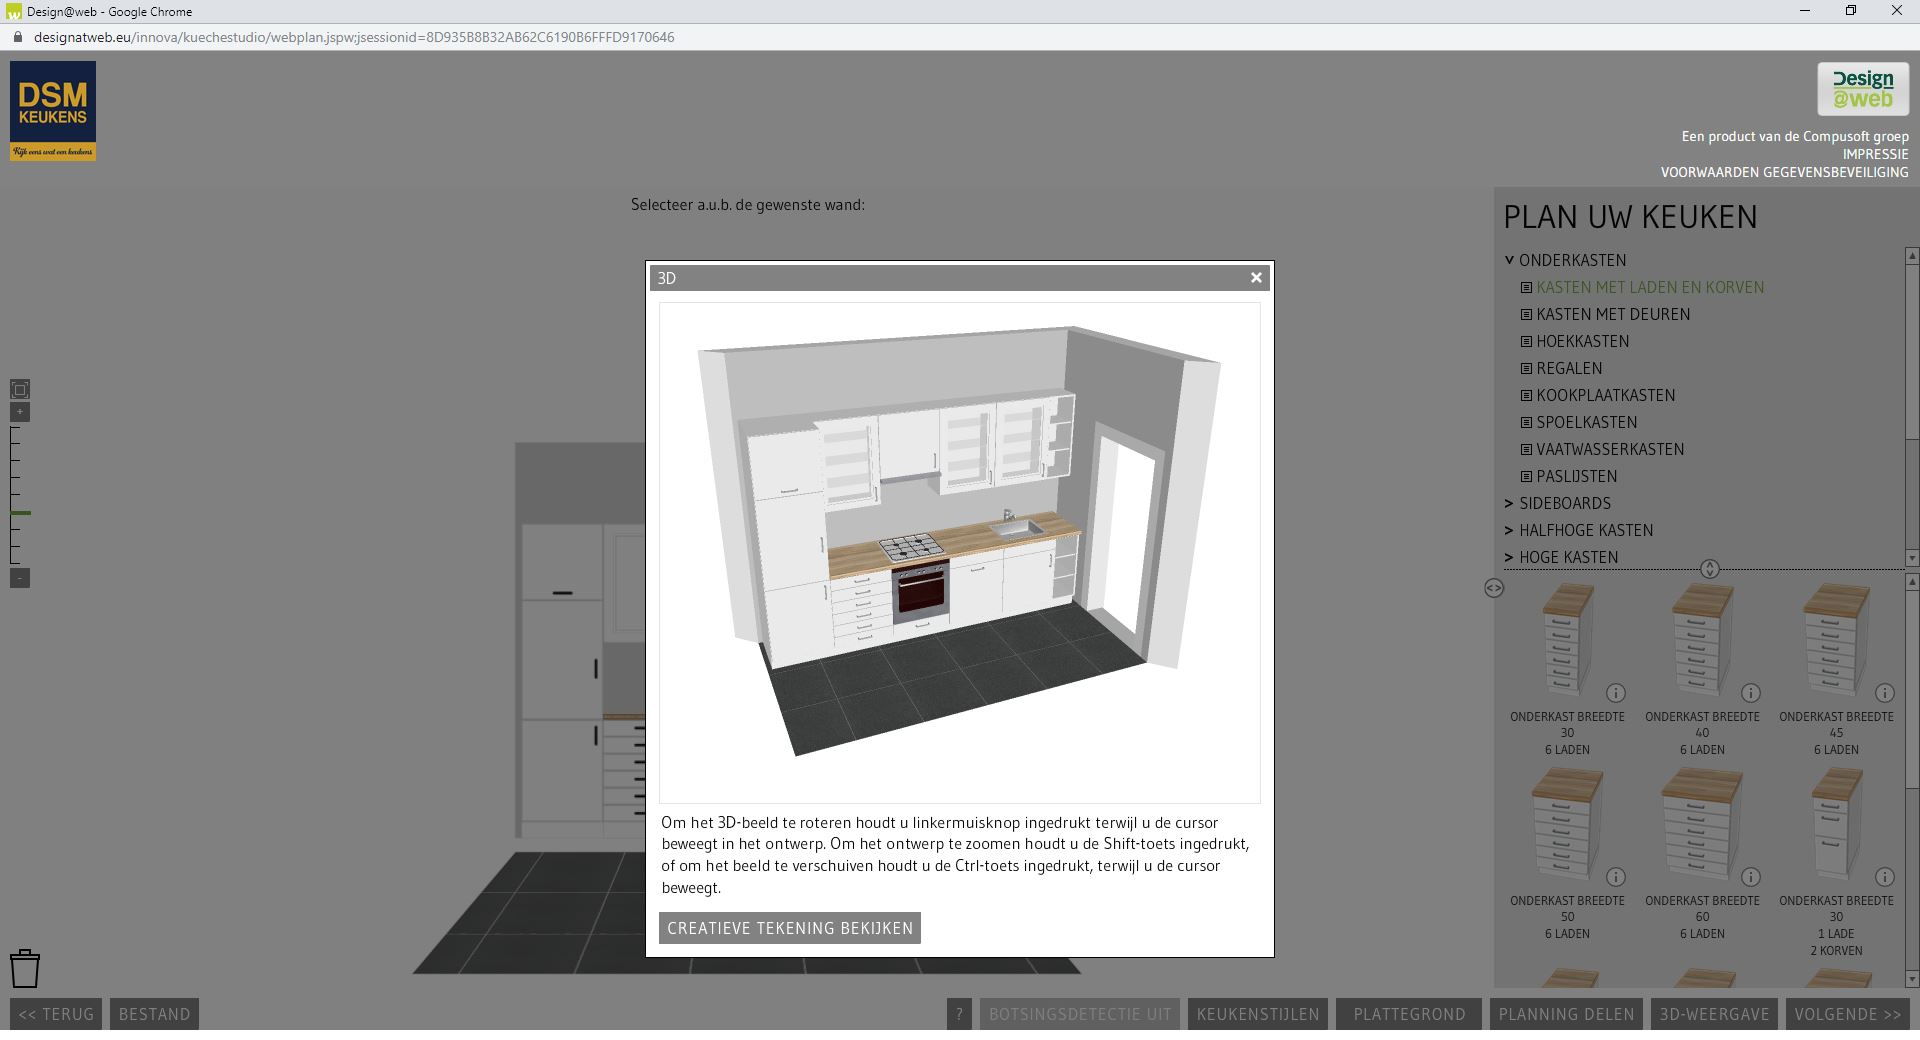Screen dimensions: 1920x1040
Task: Click the zoom out minus icon
Action: pyautogui.click(x=20, y=578)
